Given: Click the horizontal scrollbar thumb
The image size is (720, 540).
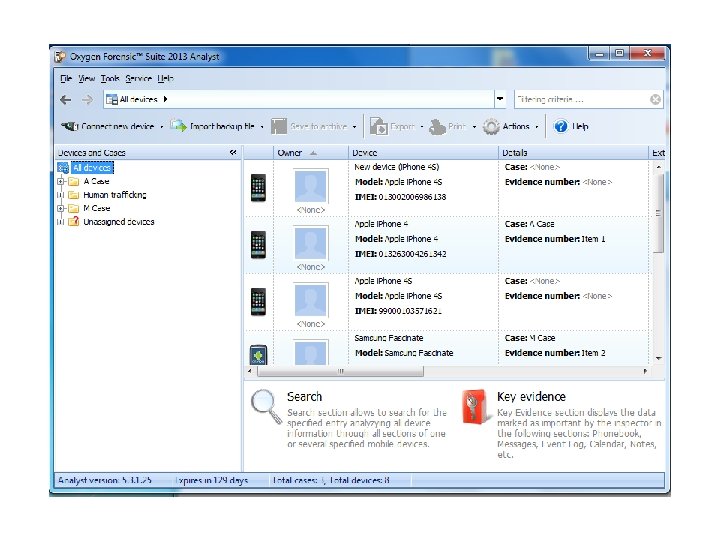Looking at the screenshot, I should 341,371.
